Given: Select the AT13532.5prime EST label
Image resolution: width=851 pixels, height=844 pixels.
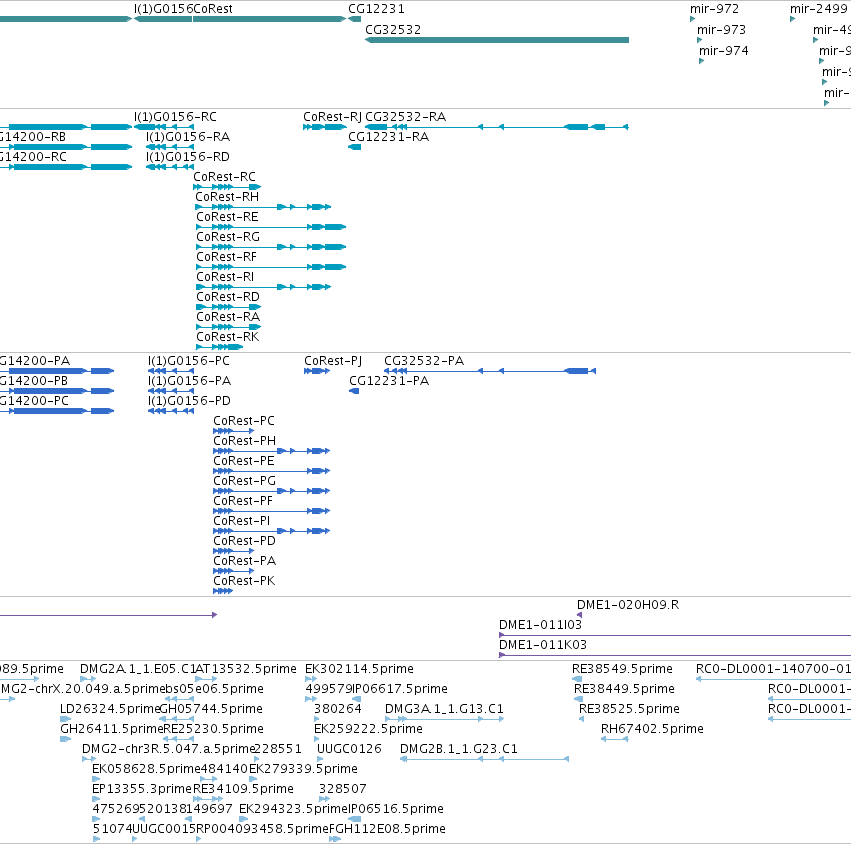Looking at the screenshot, I should point(245,669).
